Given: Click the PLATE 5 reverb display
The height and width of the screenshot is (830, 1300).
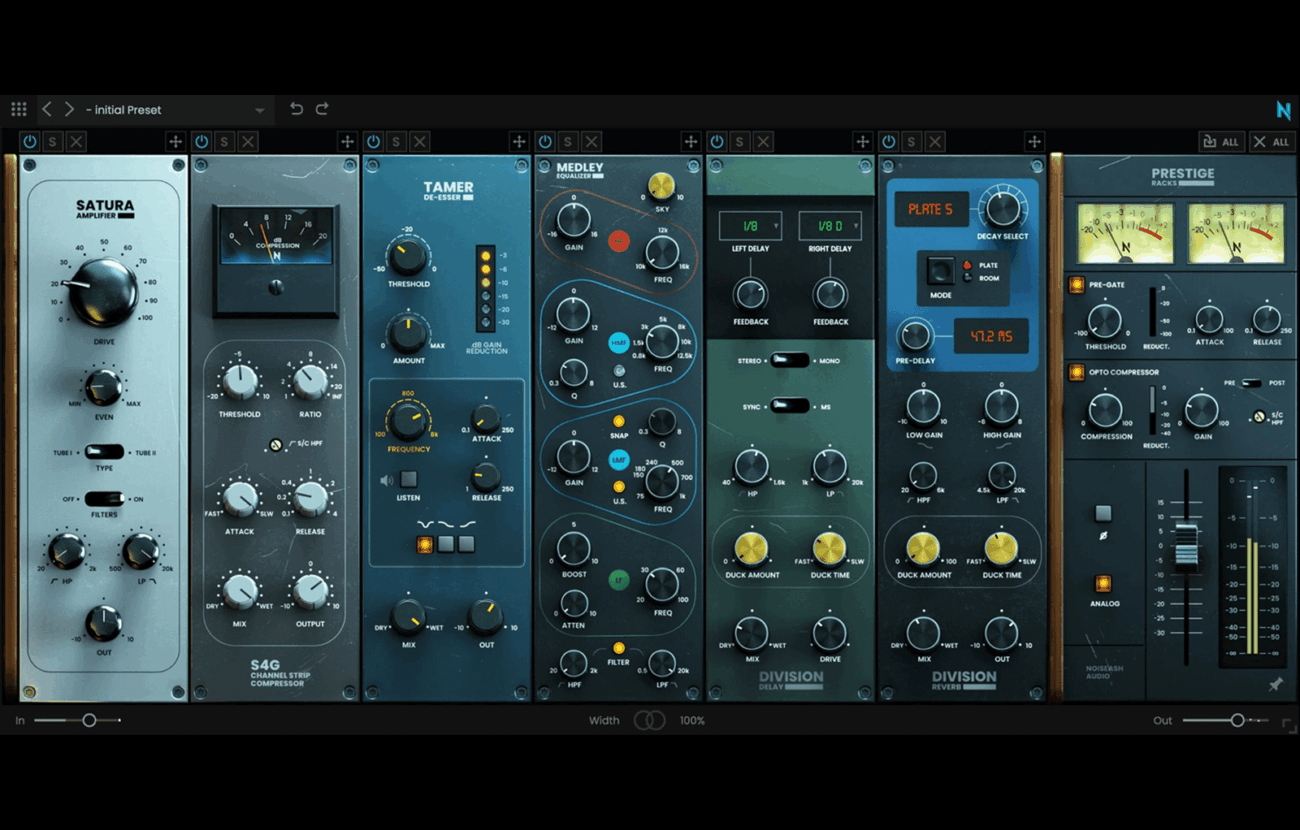Looking at the screenshot, I should [931, 209].
